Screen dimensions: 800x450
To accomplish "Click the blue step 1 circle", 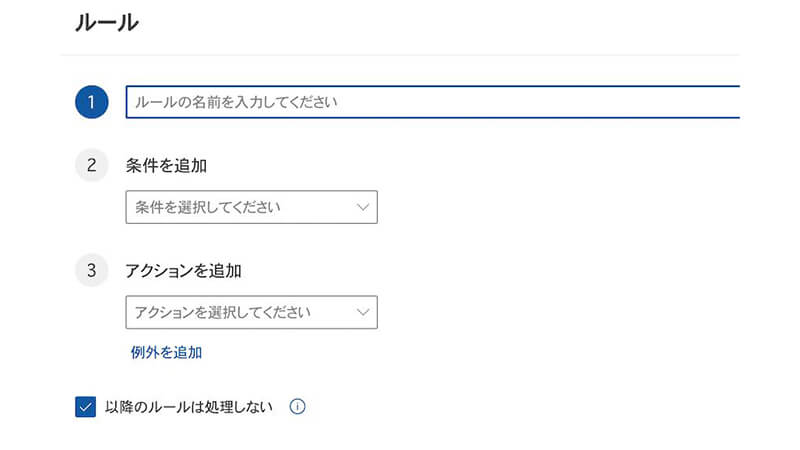I will pos(91,102).
